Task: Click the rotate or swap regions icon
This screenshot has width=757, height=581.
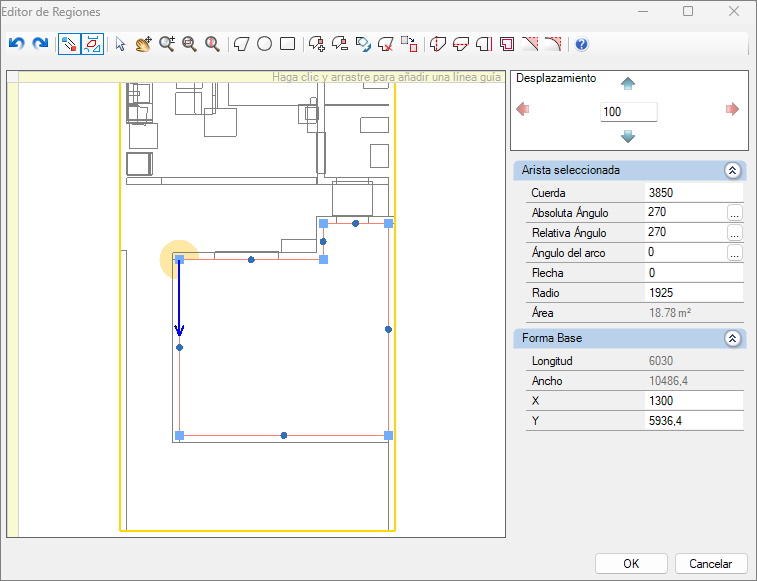Action: click(x=363, y=44)
